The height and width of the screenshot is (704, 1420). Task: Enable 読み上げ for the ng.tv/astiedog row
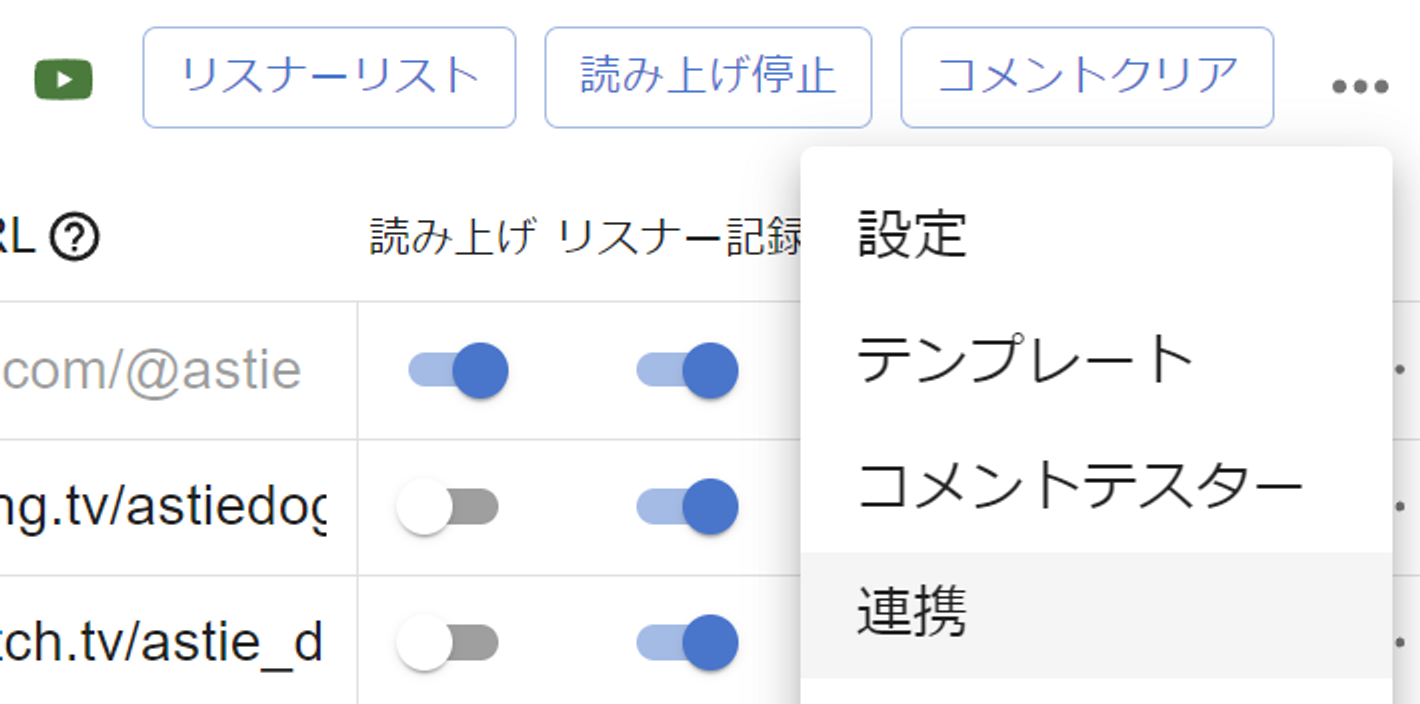(x=448, y=506)
